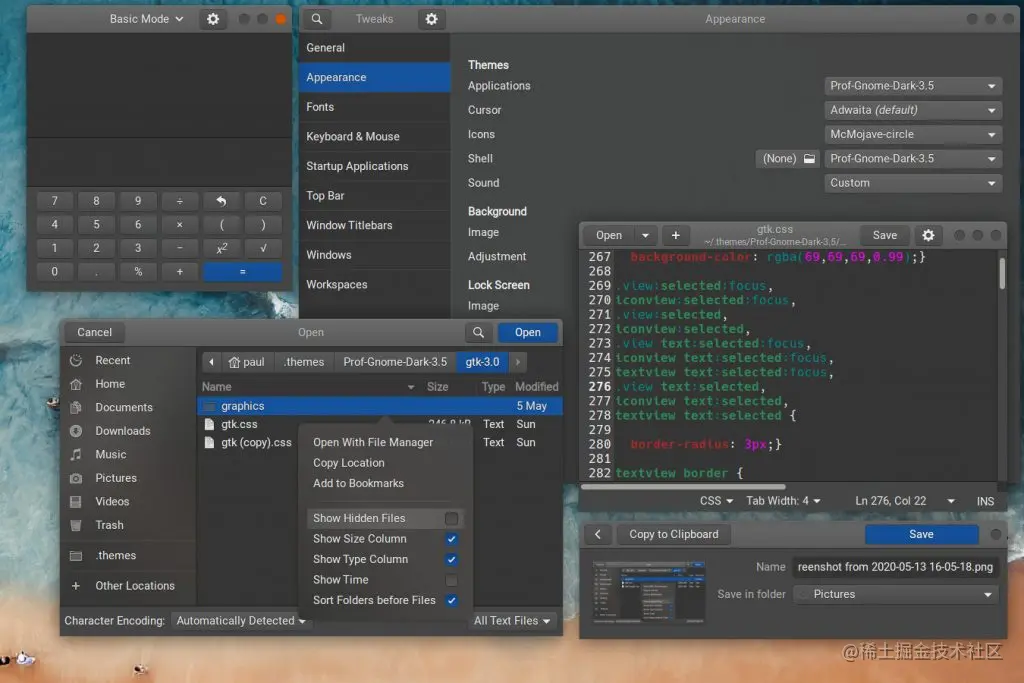The image size is (1024, 683).
Task: Open Documents in the file dialog sidebar
Action: tap(129, 407)
